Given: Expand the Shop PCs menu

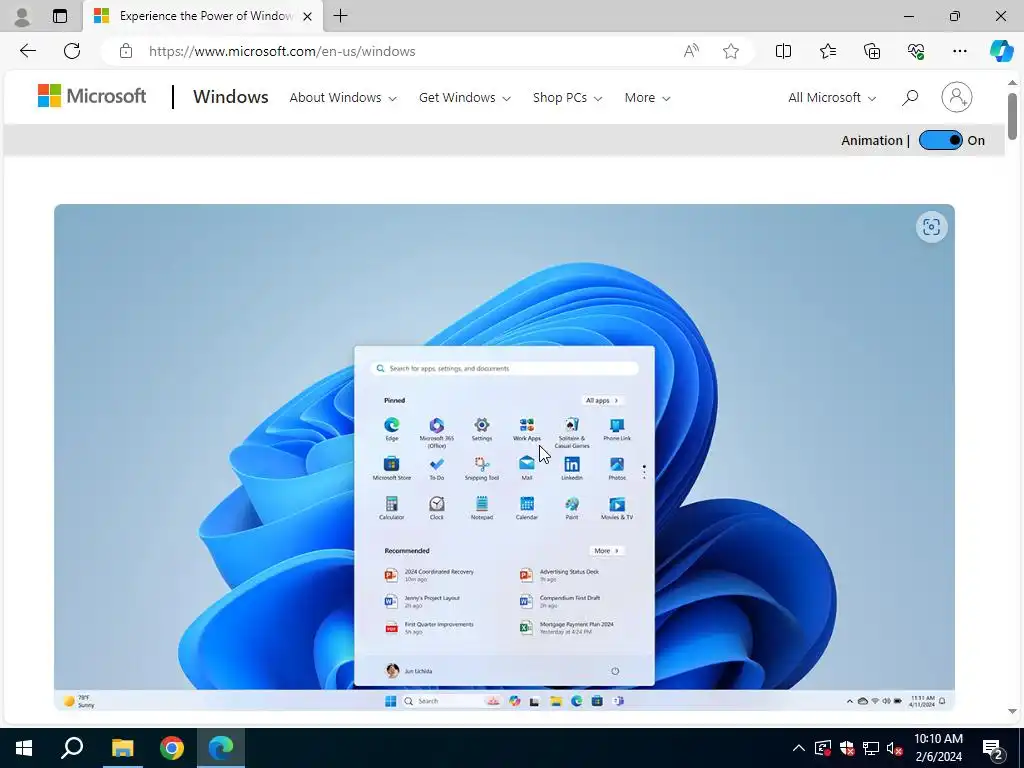Looking at the screenshot, I should (567, 97).
